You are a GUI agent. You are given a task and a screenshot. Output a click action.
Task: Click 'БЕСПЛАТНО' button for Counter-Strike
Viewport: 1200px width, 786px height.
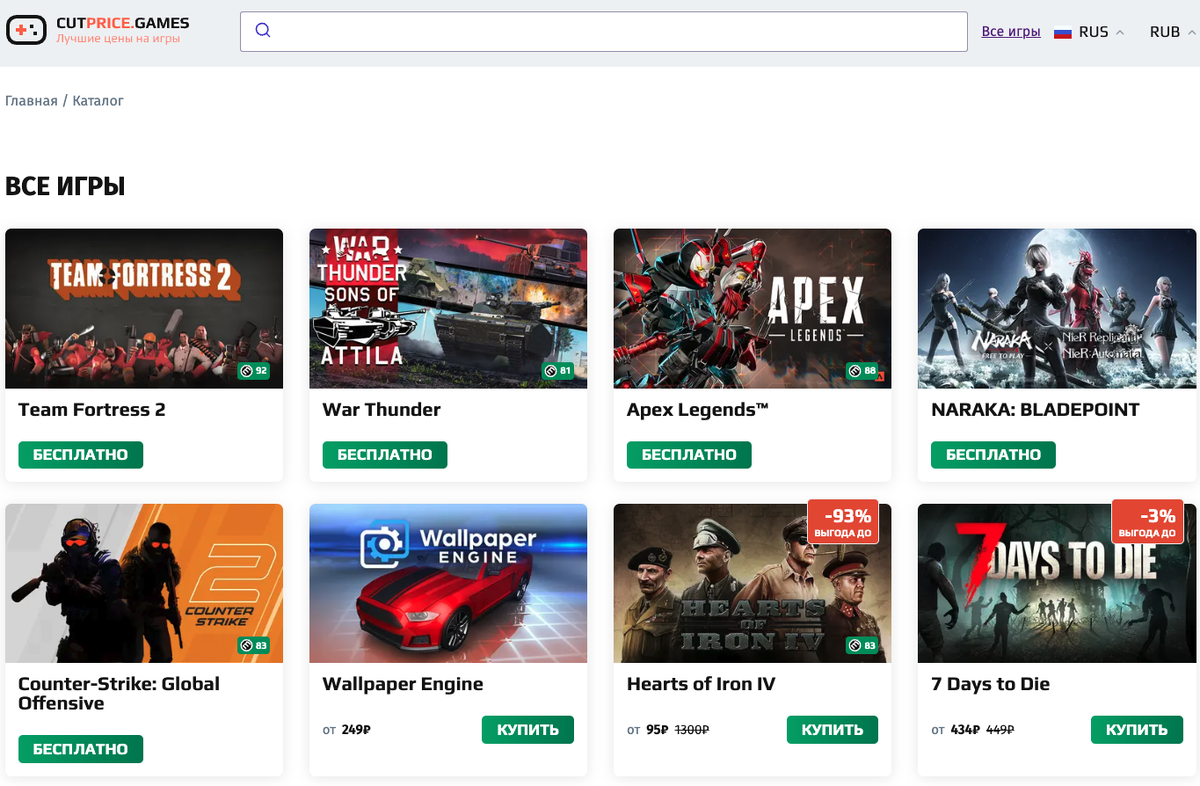[x=81, y=749]
